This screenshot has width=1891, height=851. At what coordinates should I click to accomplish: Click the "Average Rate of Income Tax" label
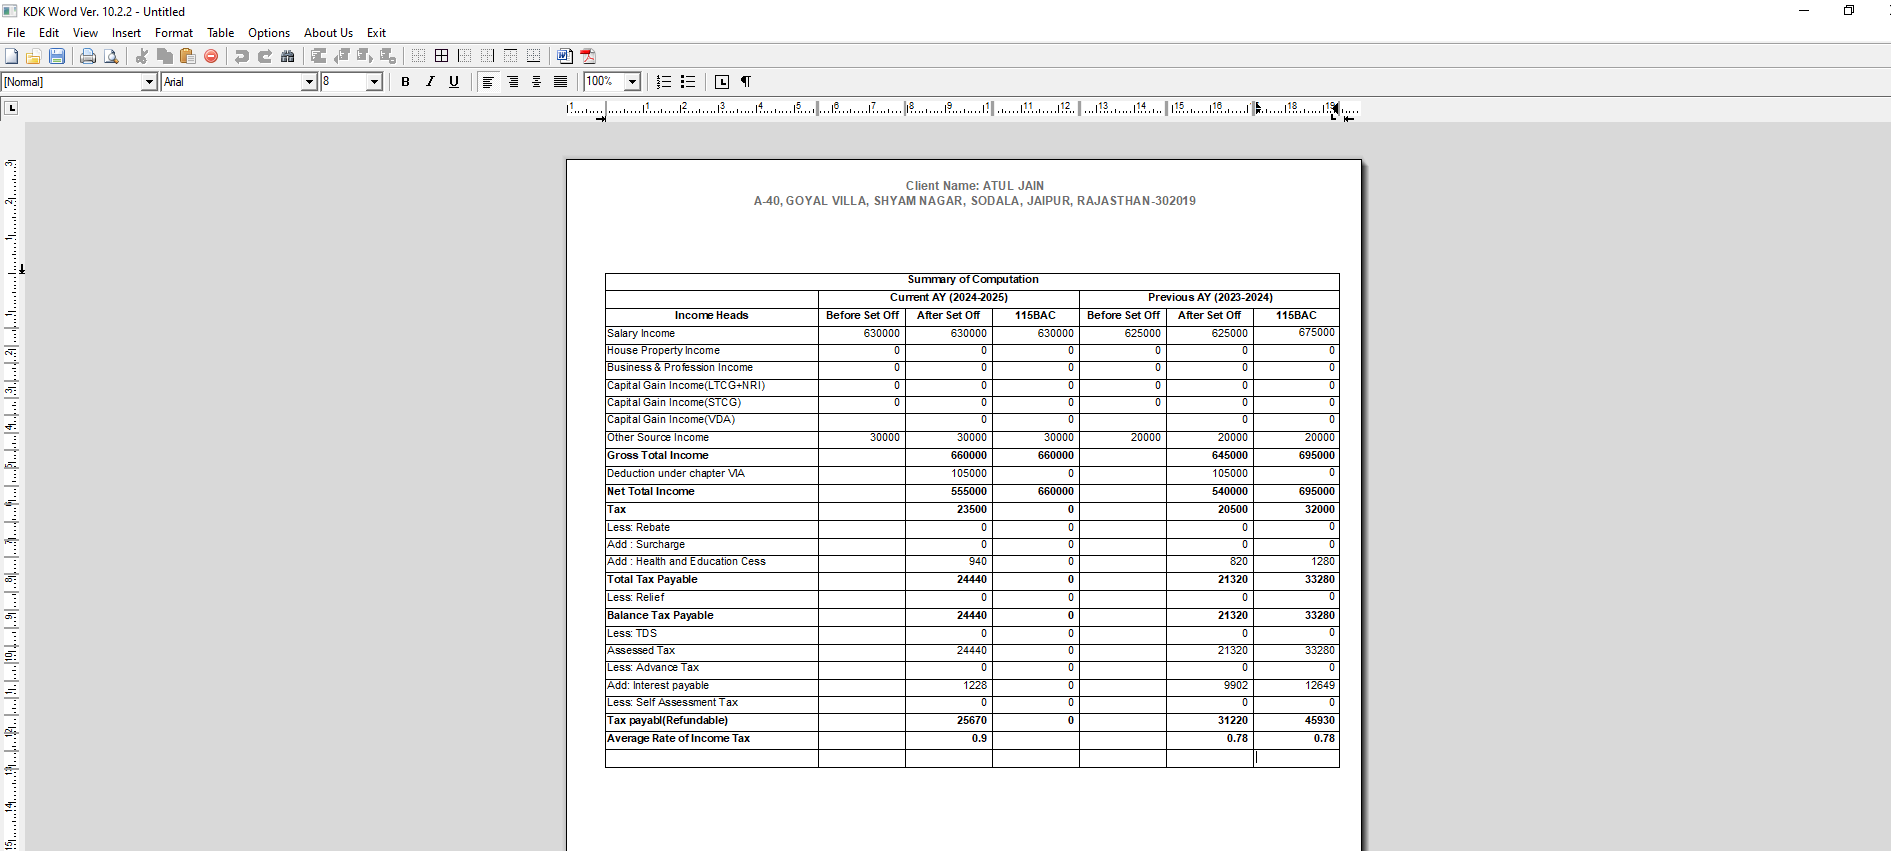pyautogui.click(x=678, y=739)
